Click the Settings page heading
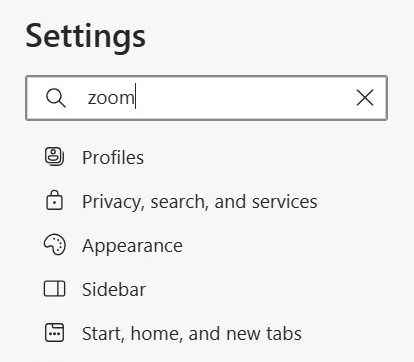Image resolution: width=414 pixels, height=362 pixels. (x=86, y=37)
